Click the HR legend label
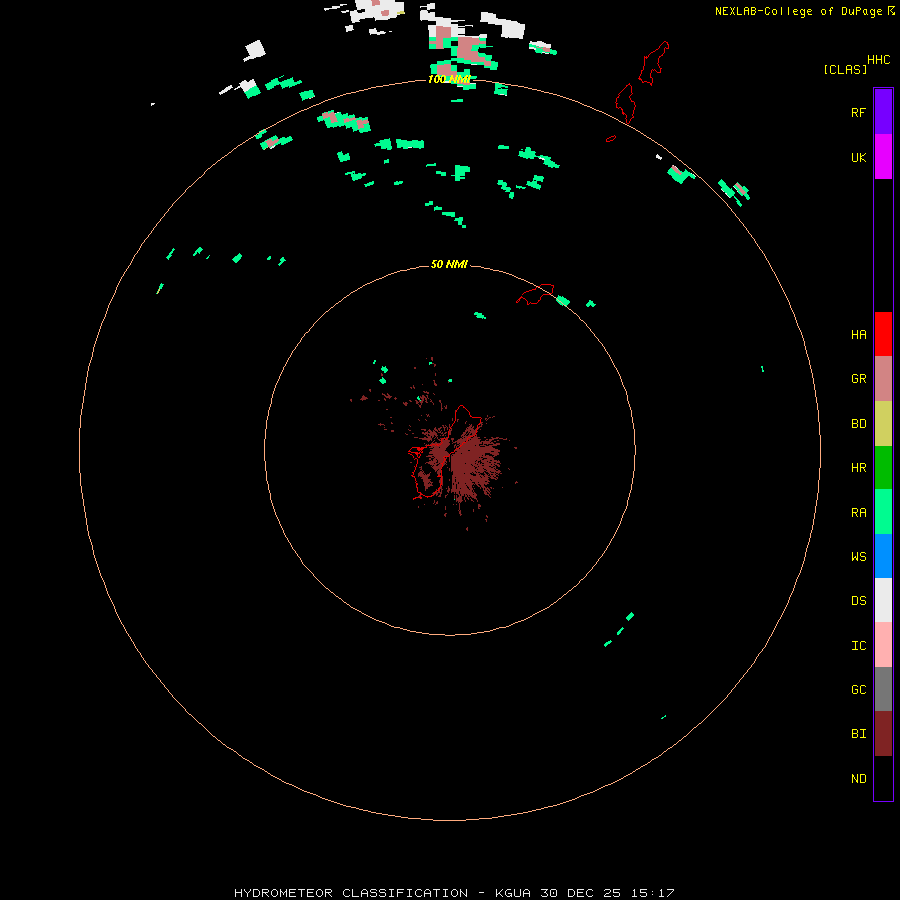This screenshot has width=900, height=900. (858, 468)
